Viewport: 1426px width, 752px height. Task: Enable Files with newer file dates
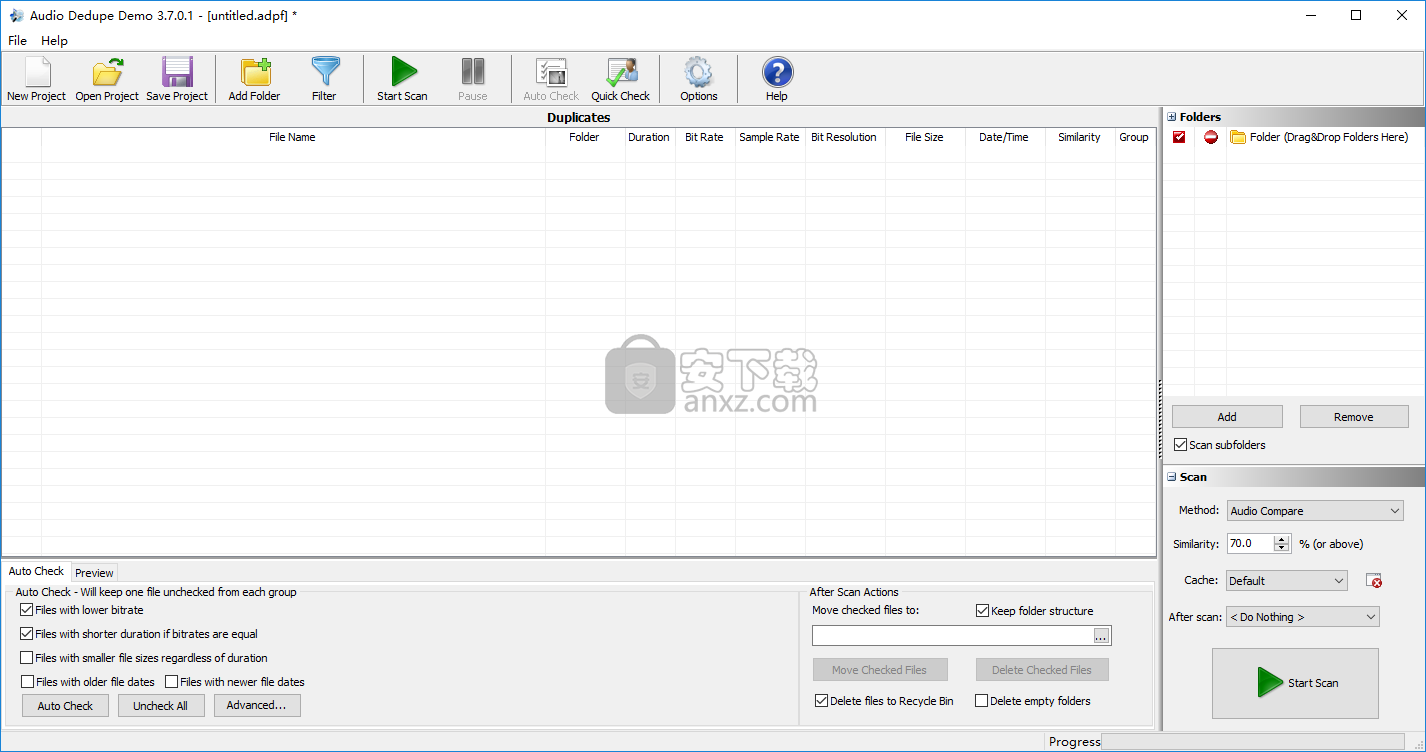click(x=172, y=682)
